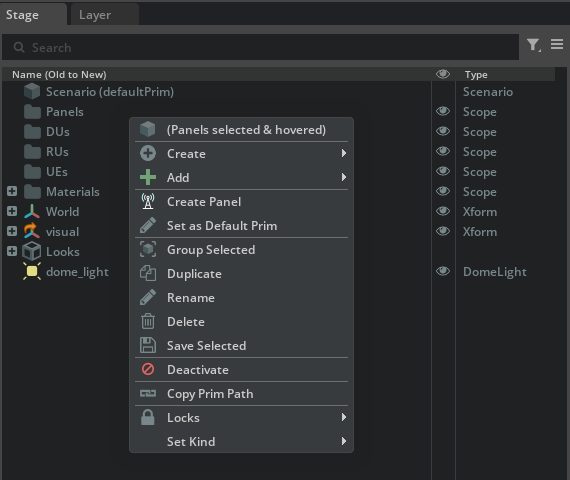Click the Looks cube outline icon
This screenshot has width=570, height=480.
click(x=32, y=251)
